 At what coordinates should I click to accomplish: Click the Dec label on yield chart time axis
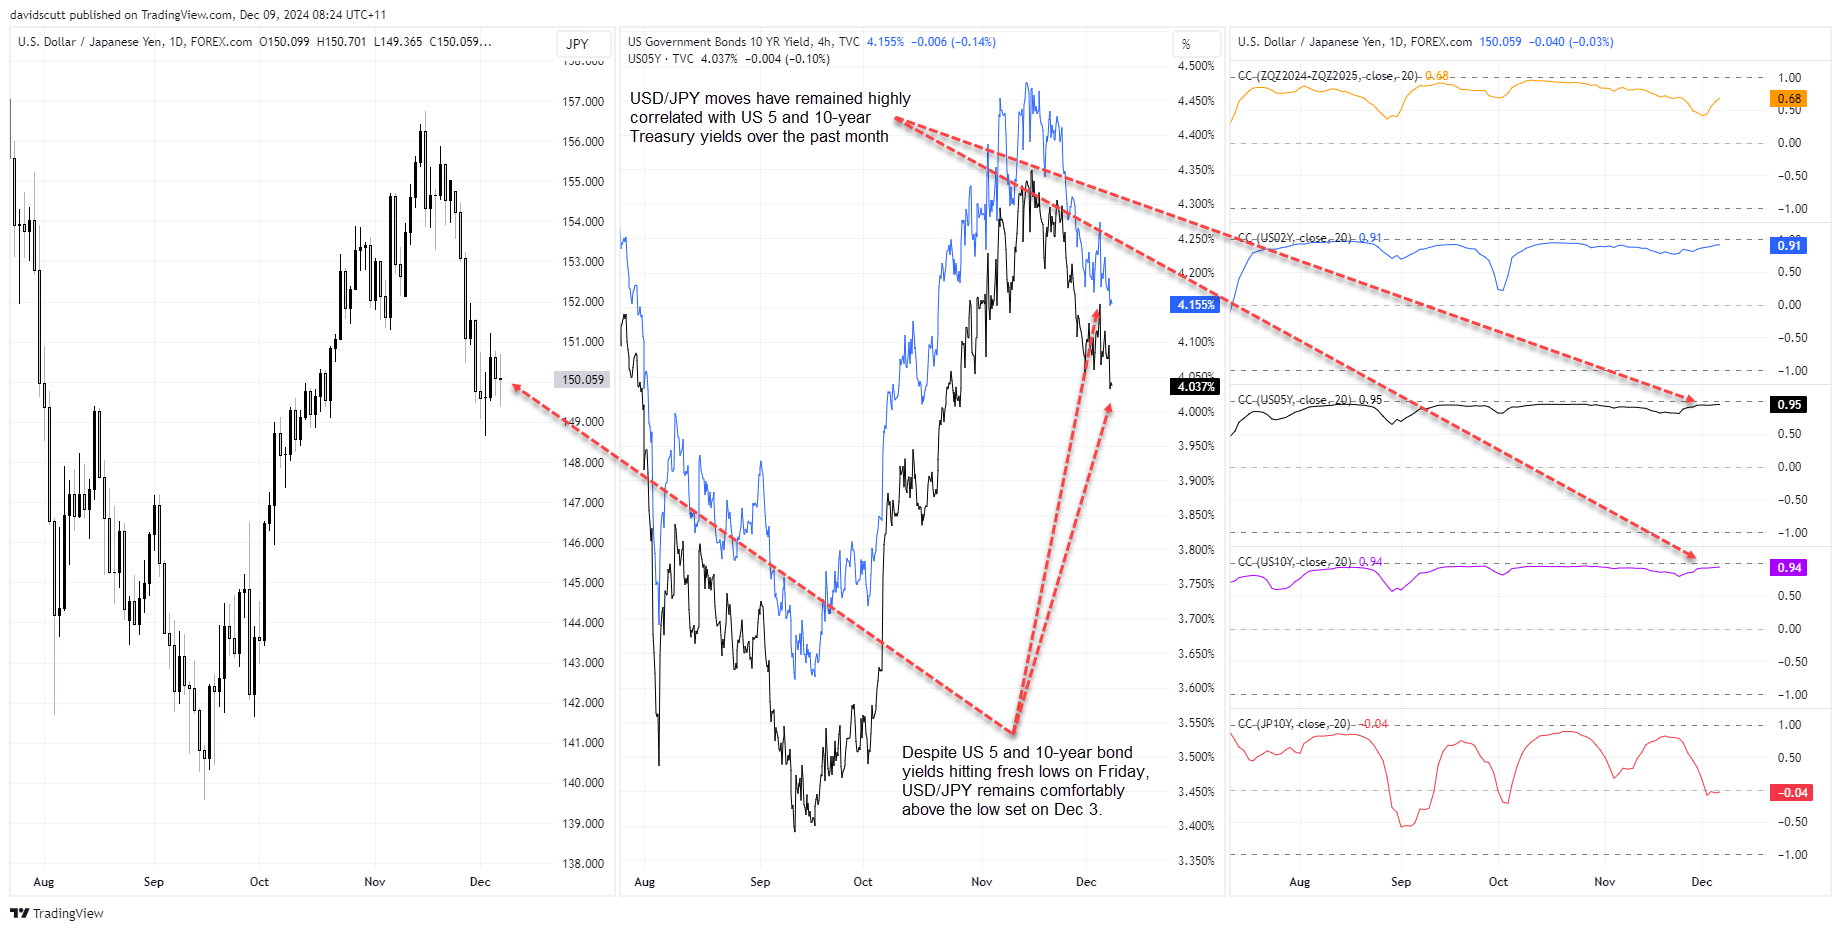(x=1086, y=882)
